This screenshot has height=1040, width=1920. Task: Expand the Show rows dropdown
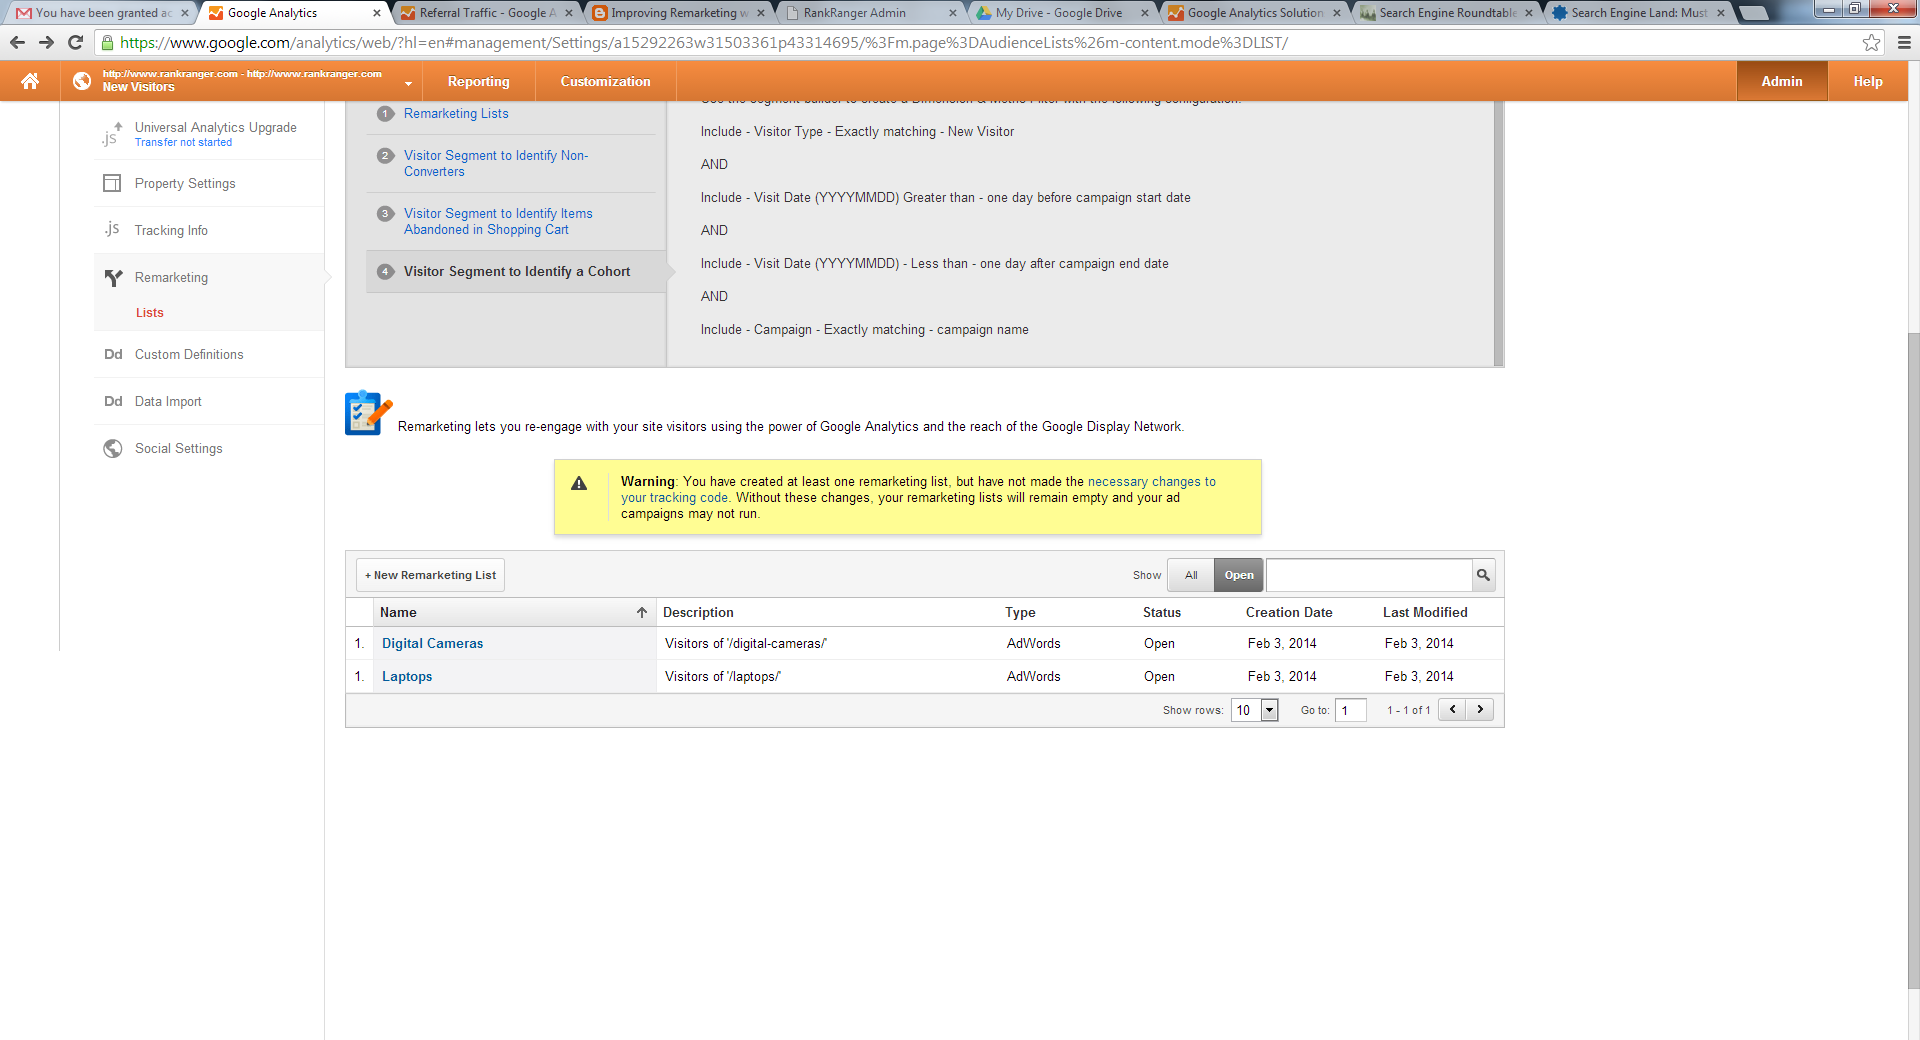click(x=1269, y=710)
